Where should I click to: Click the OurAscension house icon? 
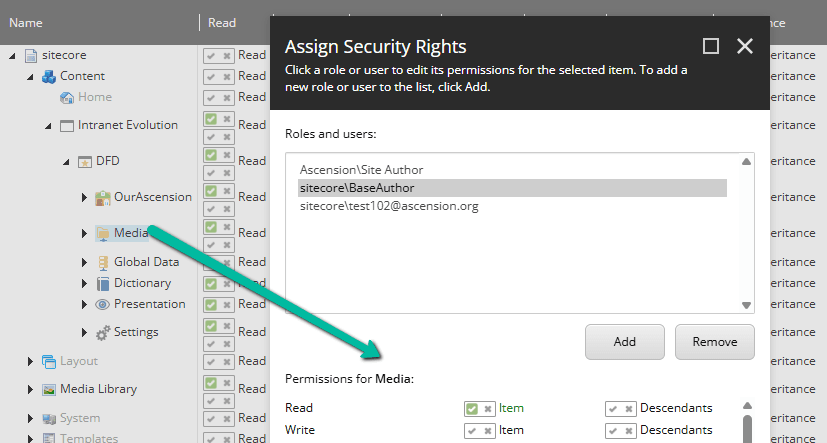(103, 198)
